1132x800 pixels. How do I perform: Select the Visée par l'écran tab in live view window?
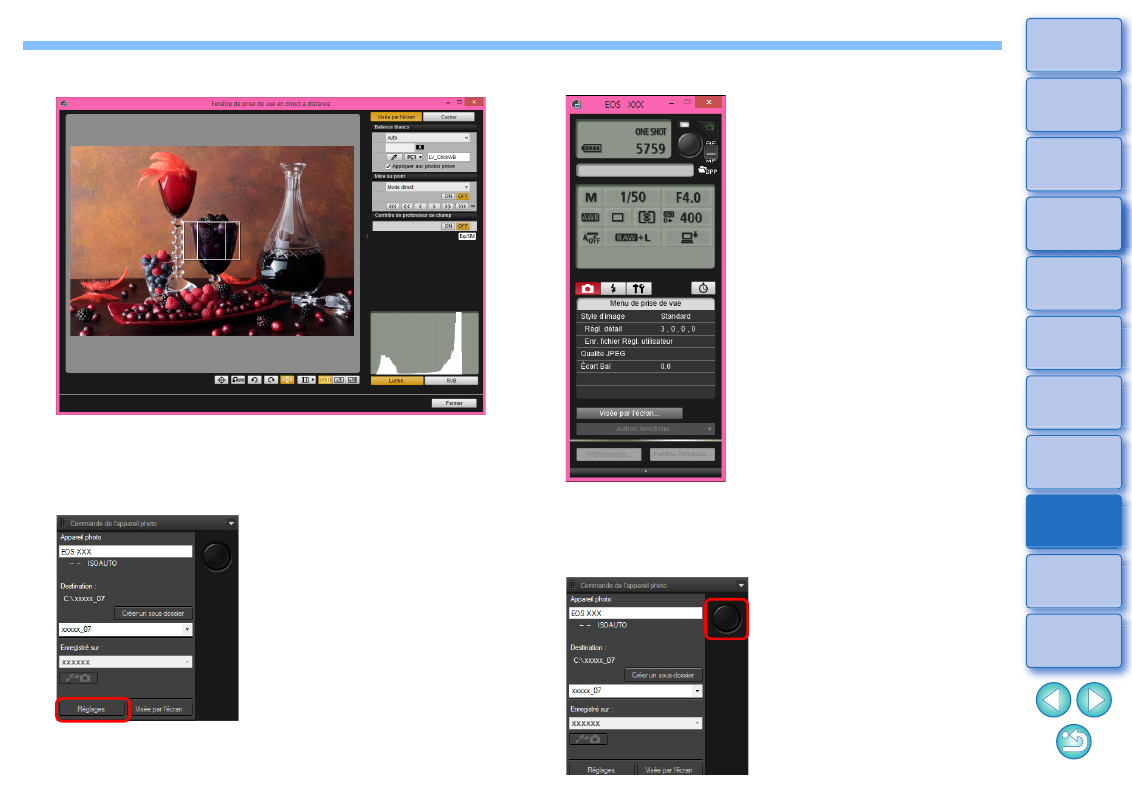[x=396, y=116]
